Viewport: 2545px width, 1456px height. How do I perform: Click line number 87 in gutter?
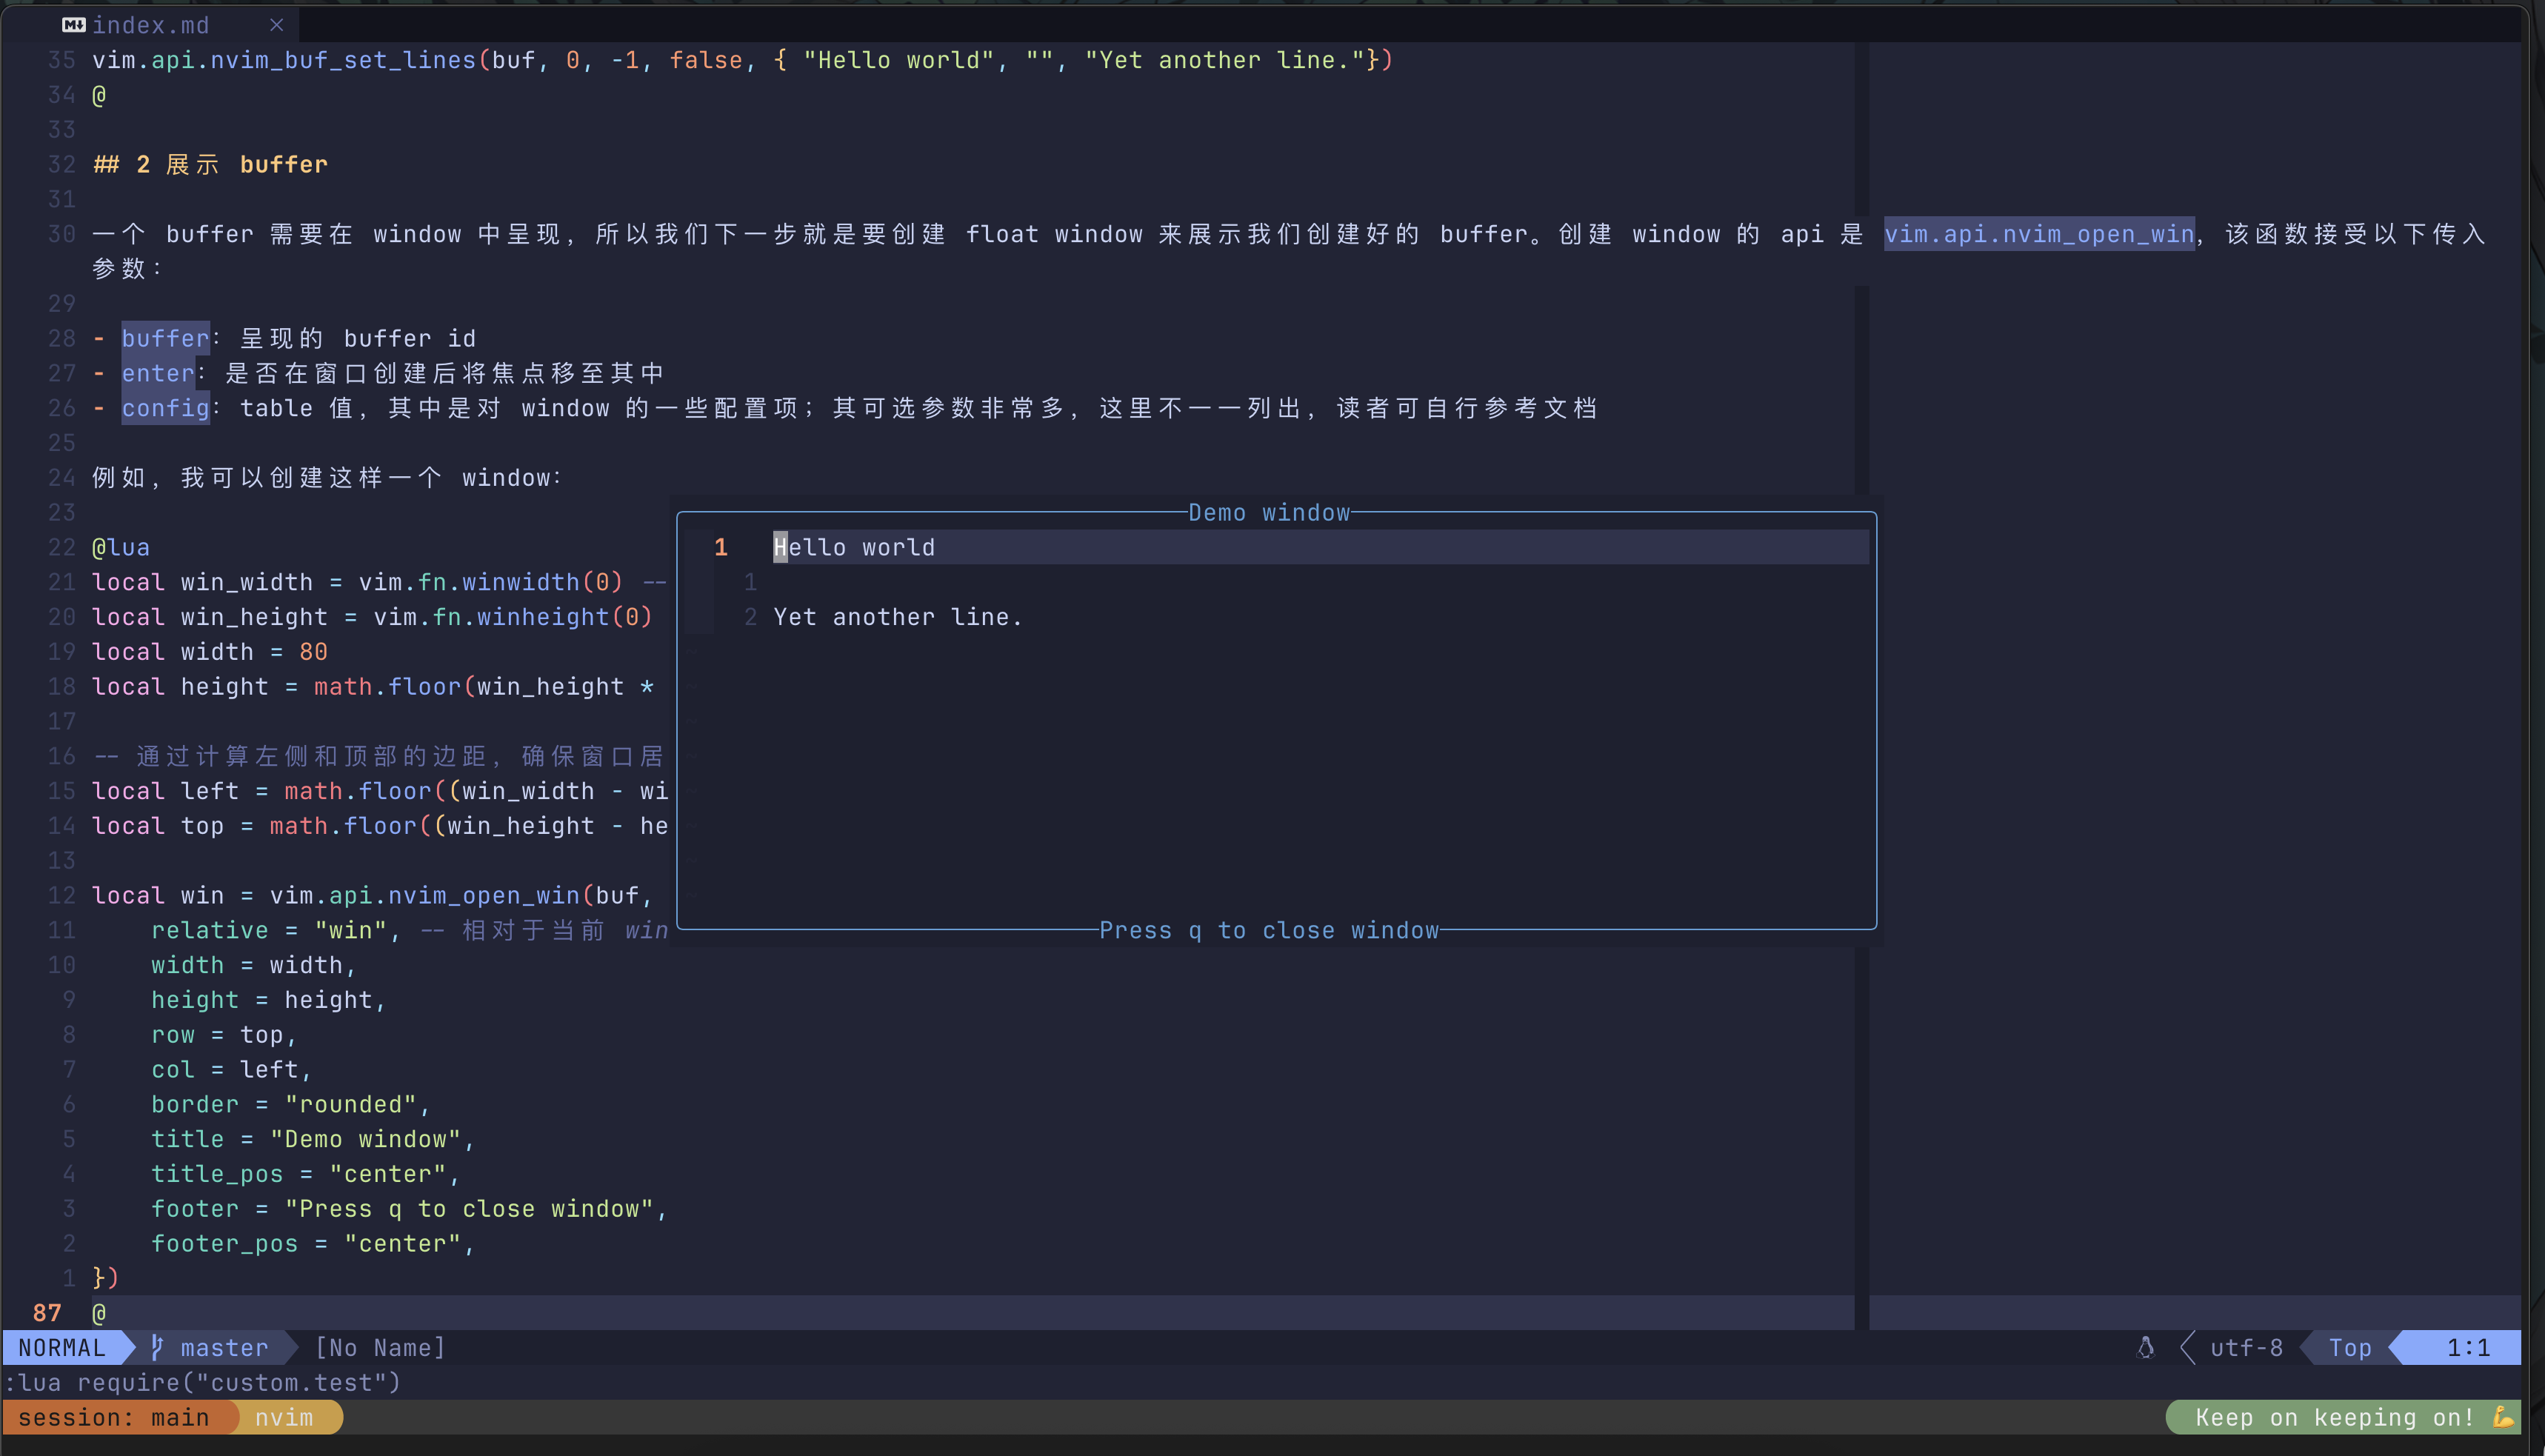coord(47,1312)
